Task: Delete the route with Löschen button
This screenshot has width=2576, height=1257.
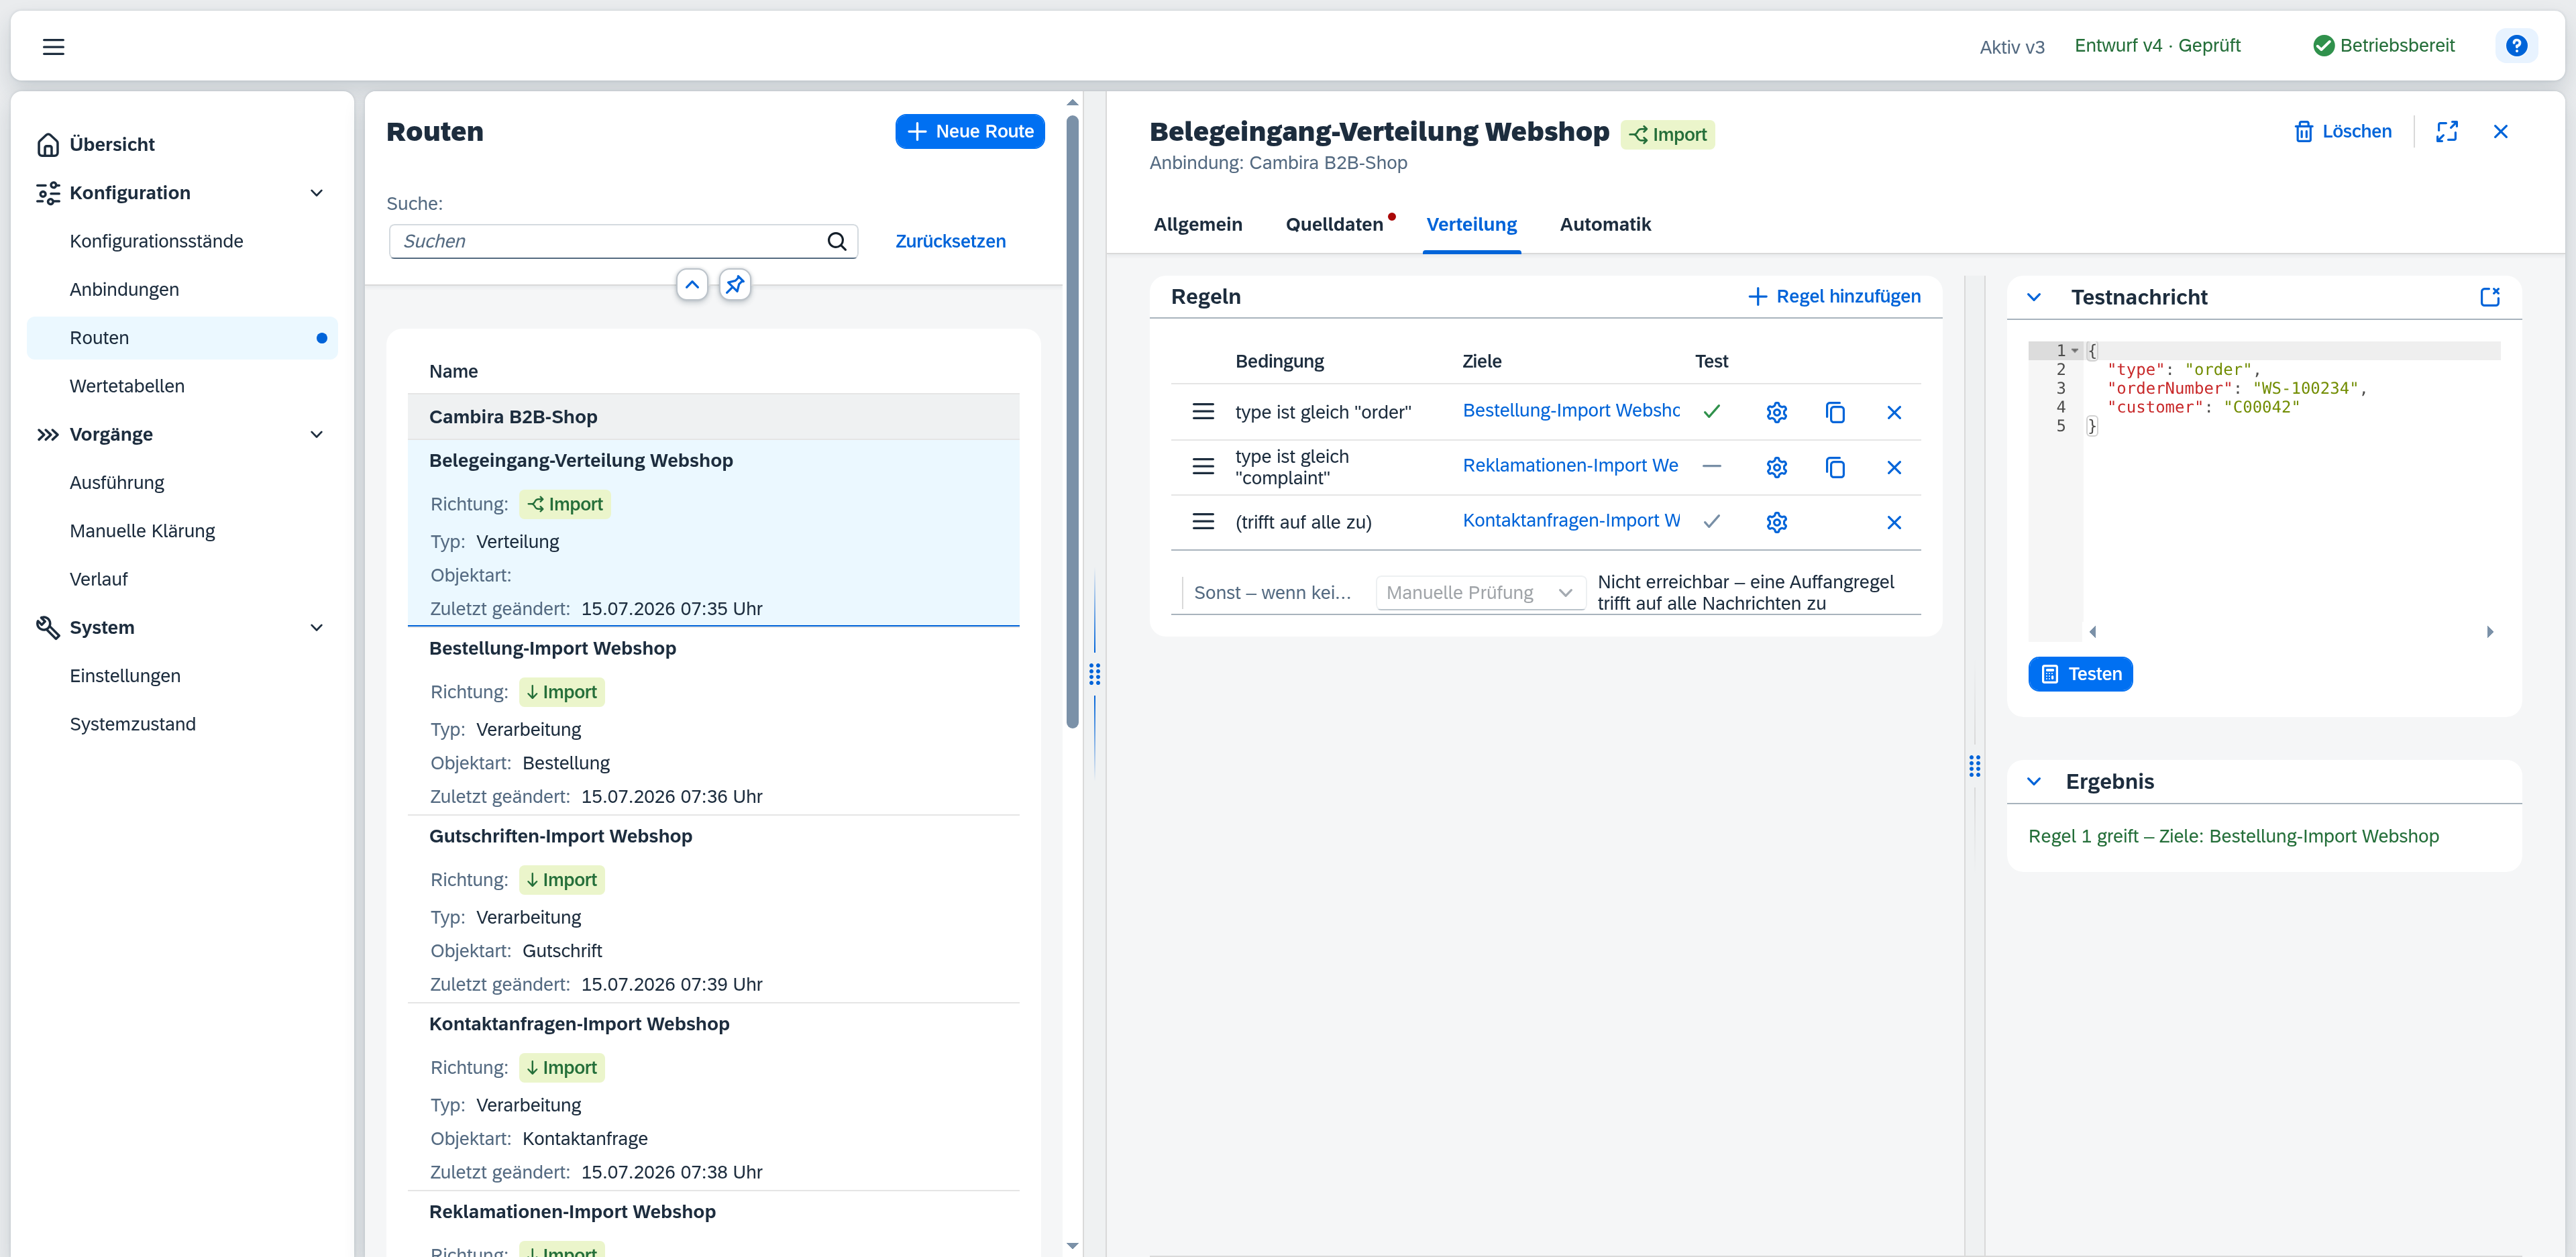Action: click(2342, 131)
